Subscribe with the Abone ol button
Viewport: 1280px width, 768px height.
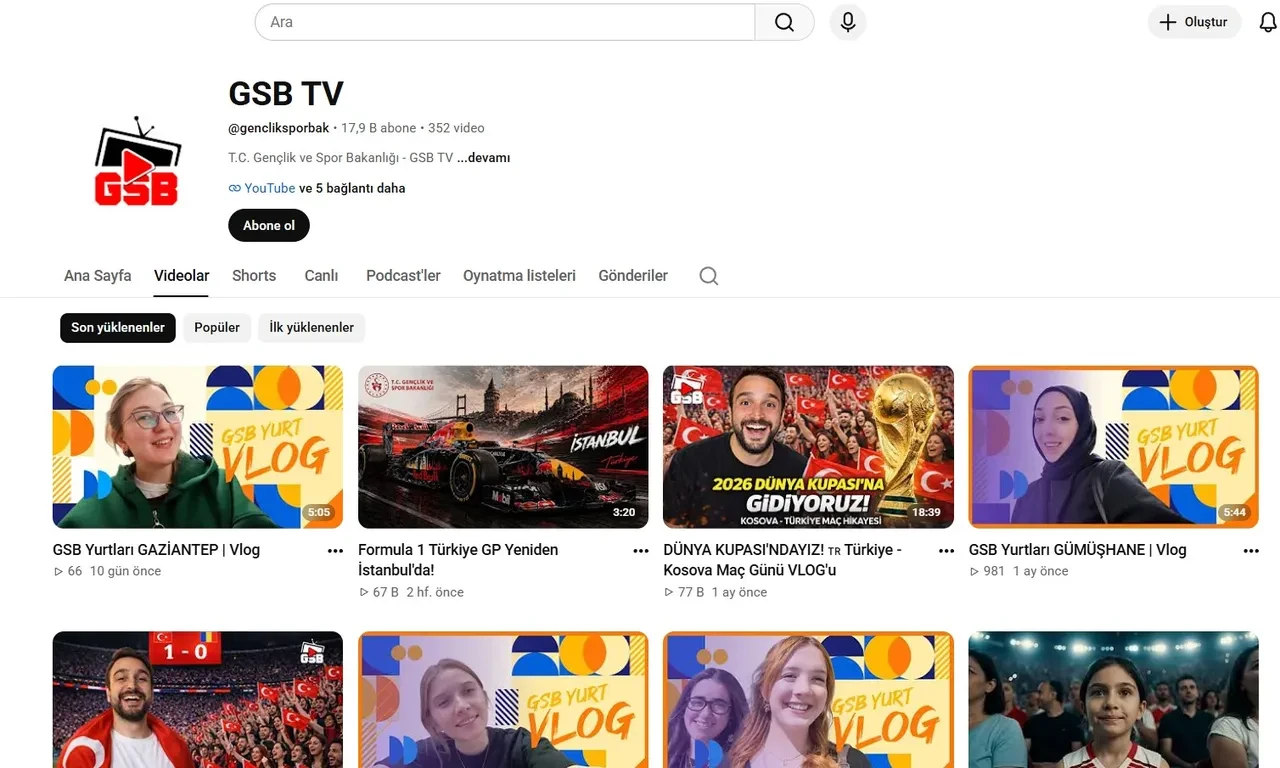[269, 225]
